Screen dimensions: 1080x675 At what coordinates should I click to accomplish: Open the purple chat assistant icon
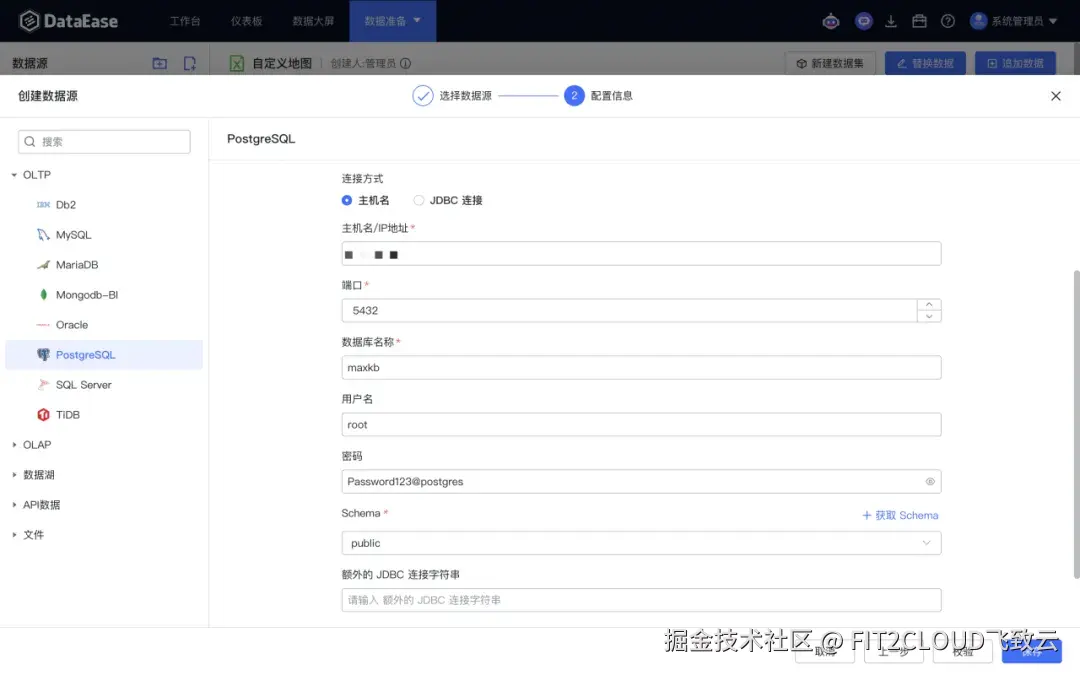[863, 21]
